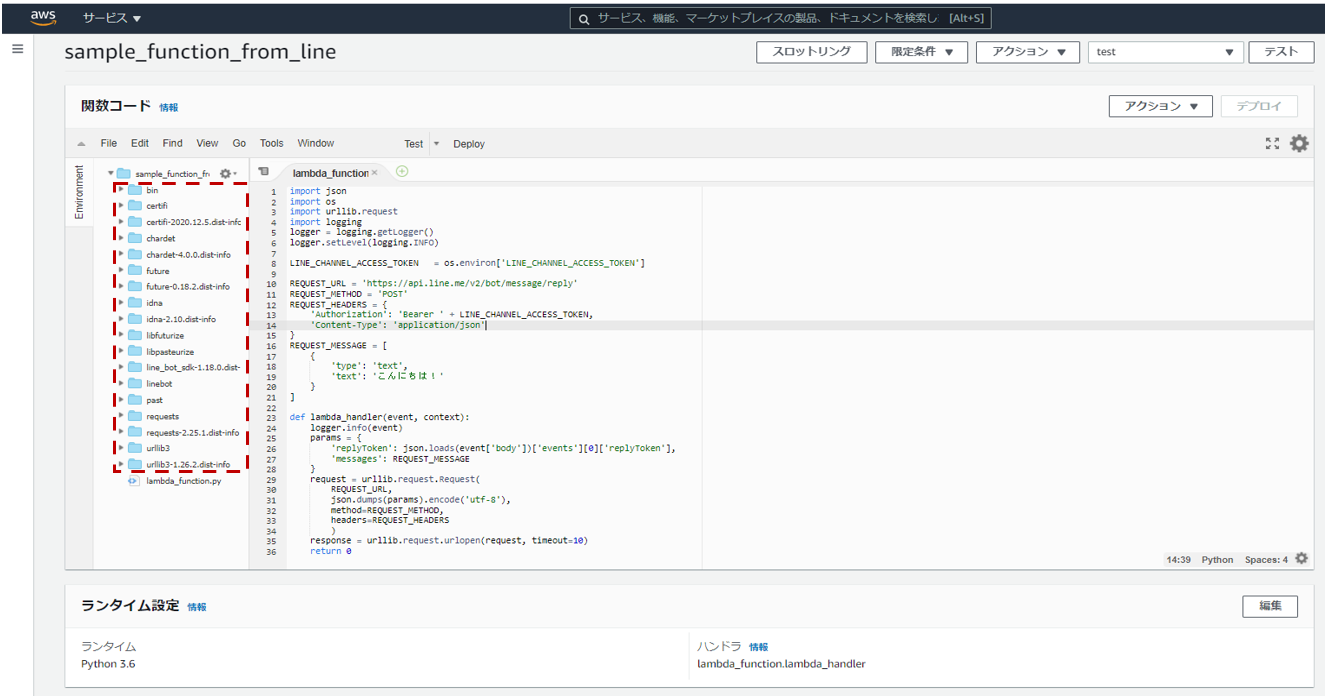Click the bin folder icon

point(135,190)
